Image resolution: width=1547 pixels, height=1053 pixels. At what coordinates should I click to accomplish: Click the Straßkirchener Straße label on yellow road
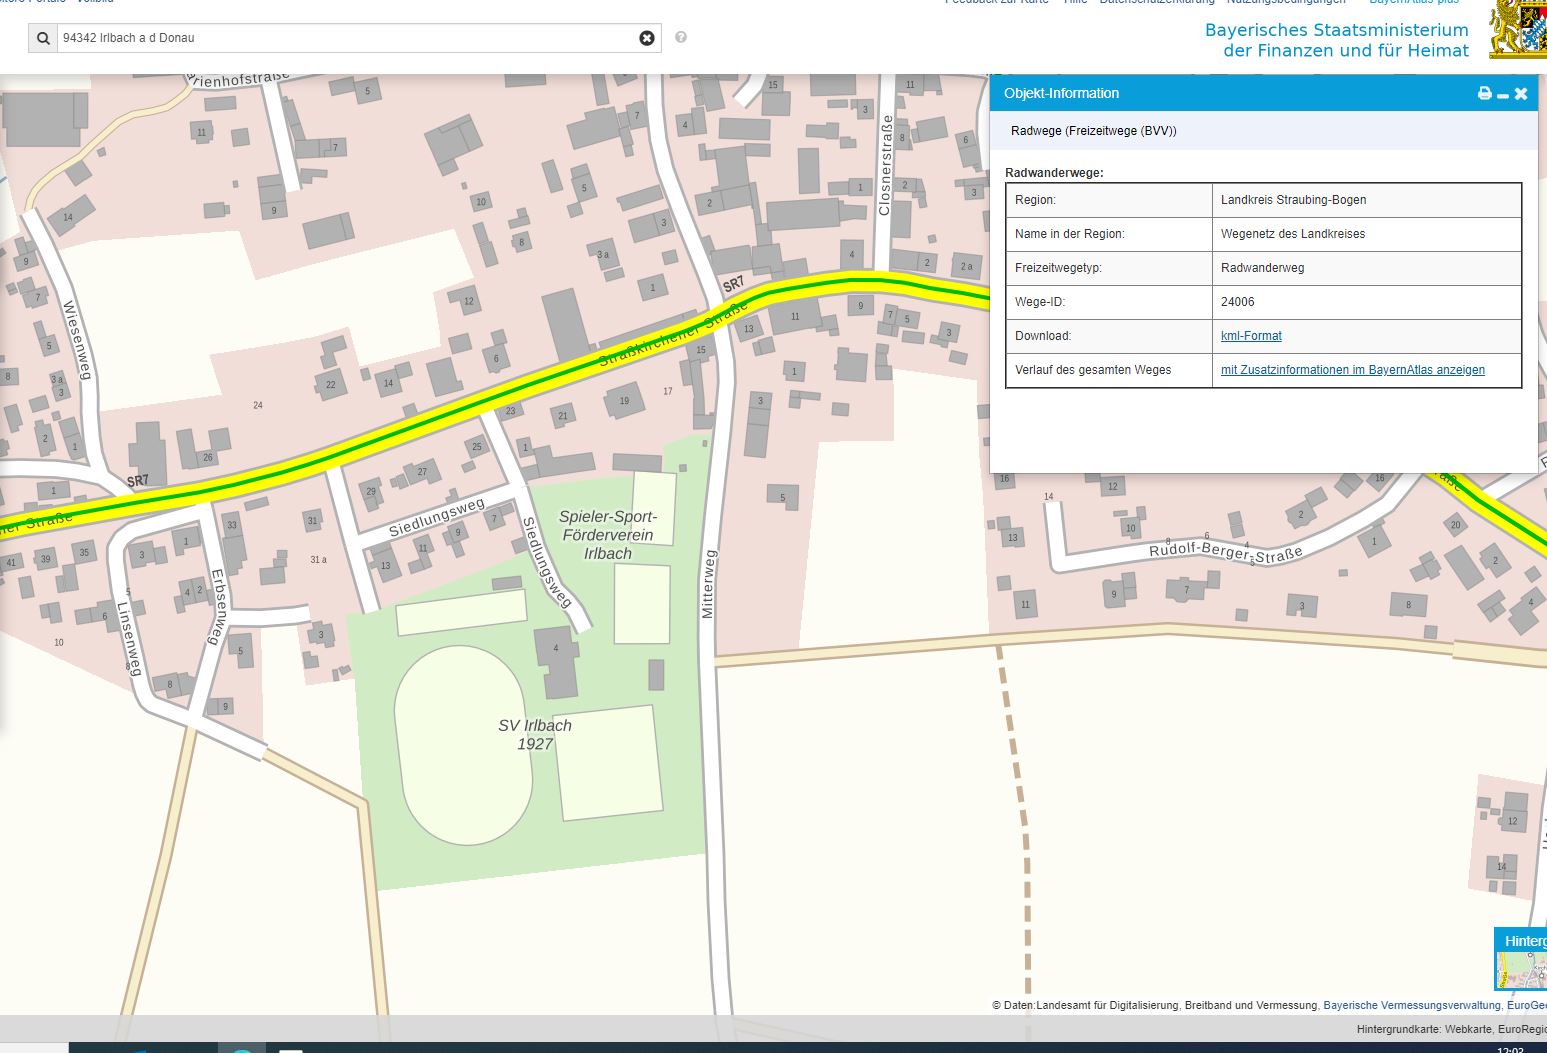click(x=673, y=333)
